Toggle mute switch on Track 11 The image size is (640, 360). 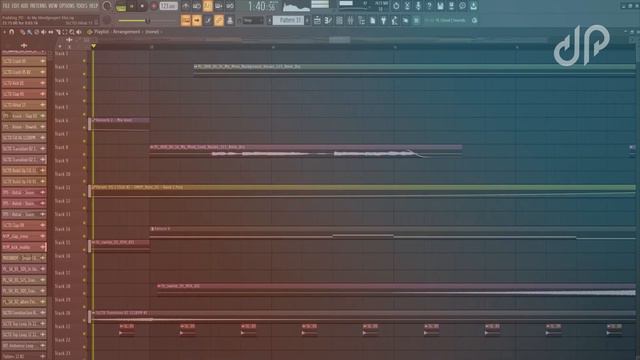pyautogui.click(x=84, y=194)
